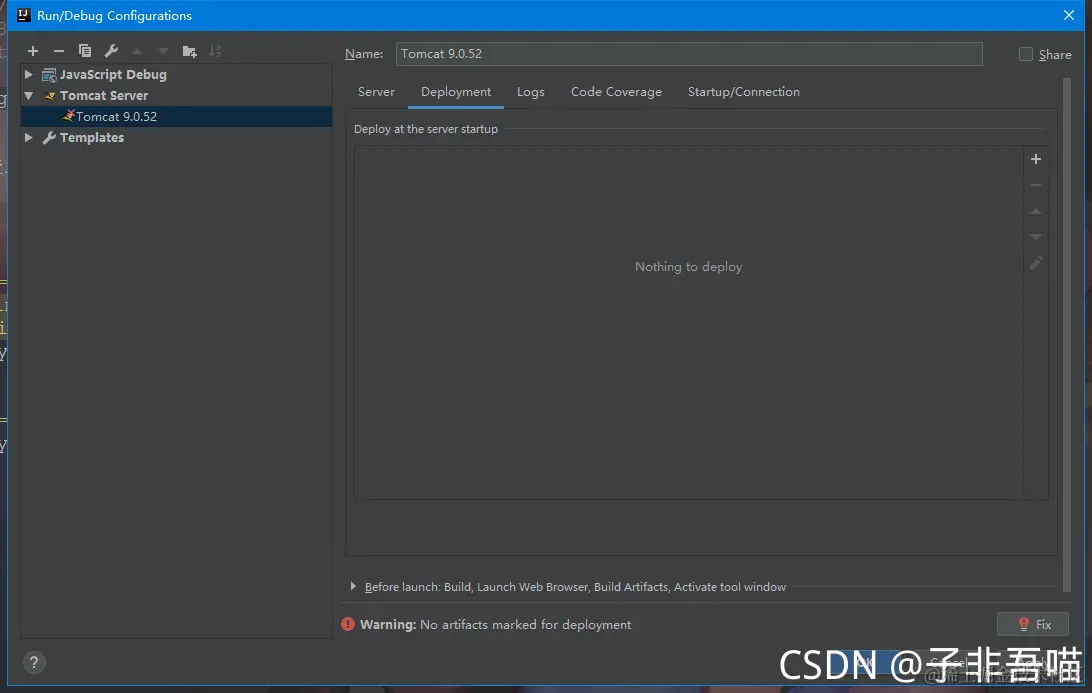Click the JavaScript Debug node icon
This screenshot has width=1092, height=693.
(49, 75)
